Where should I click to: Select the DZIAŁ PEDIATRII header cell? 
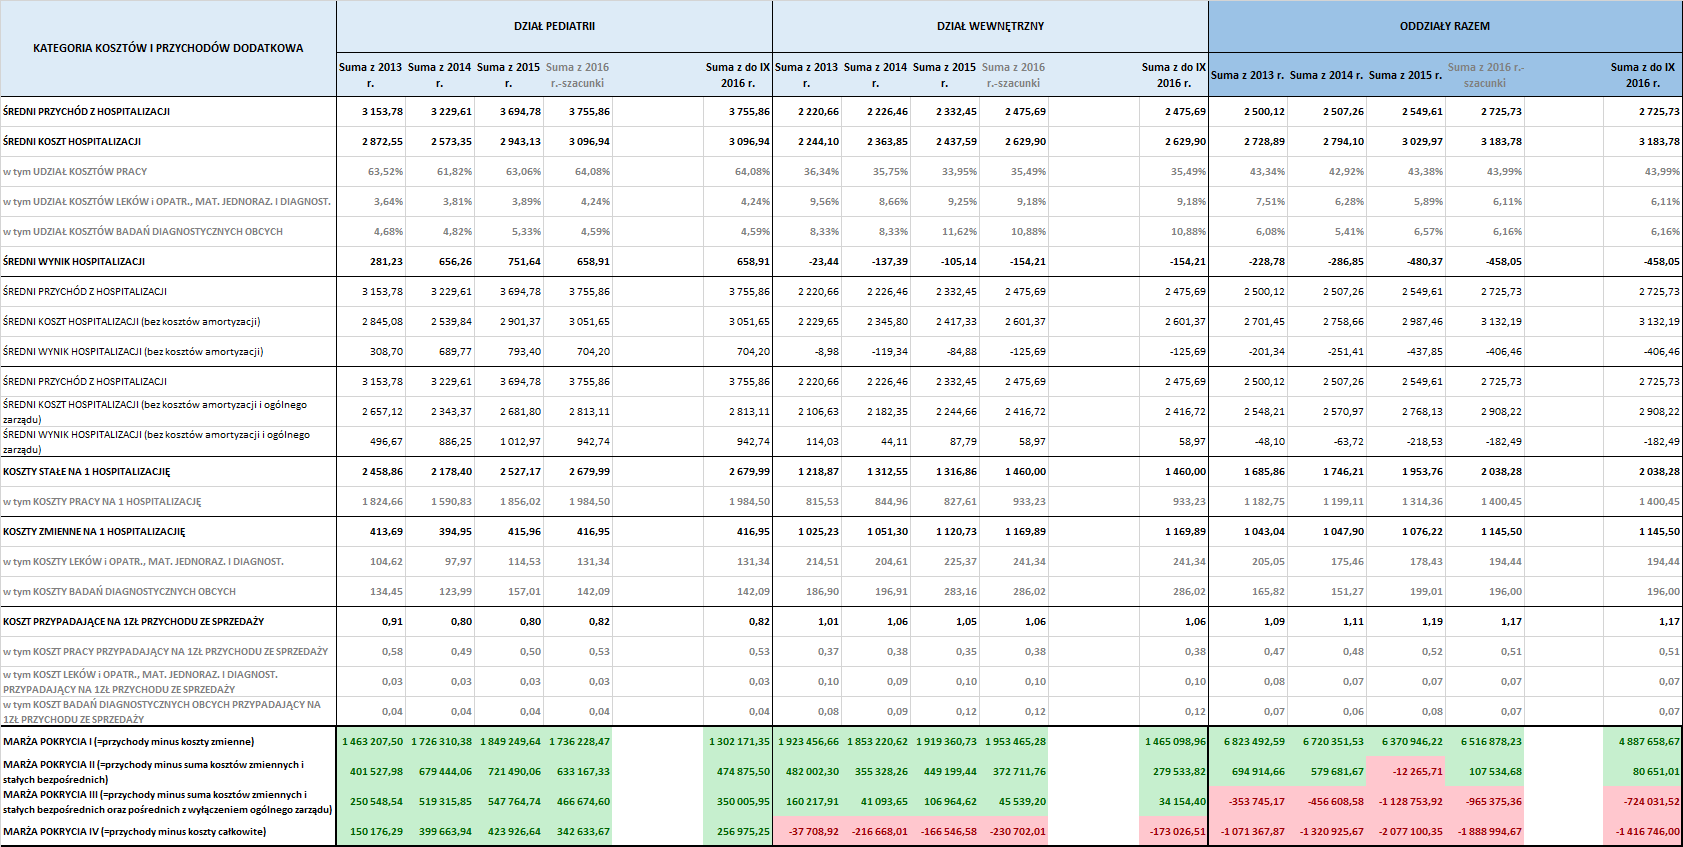point(554,26)
